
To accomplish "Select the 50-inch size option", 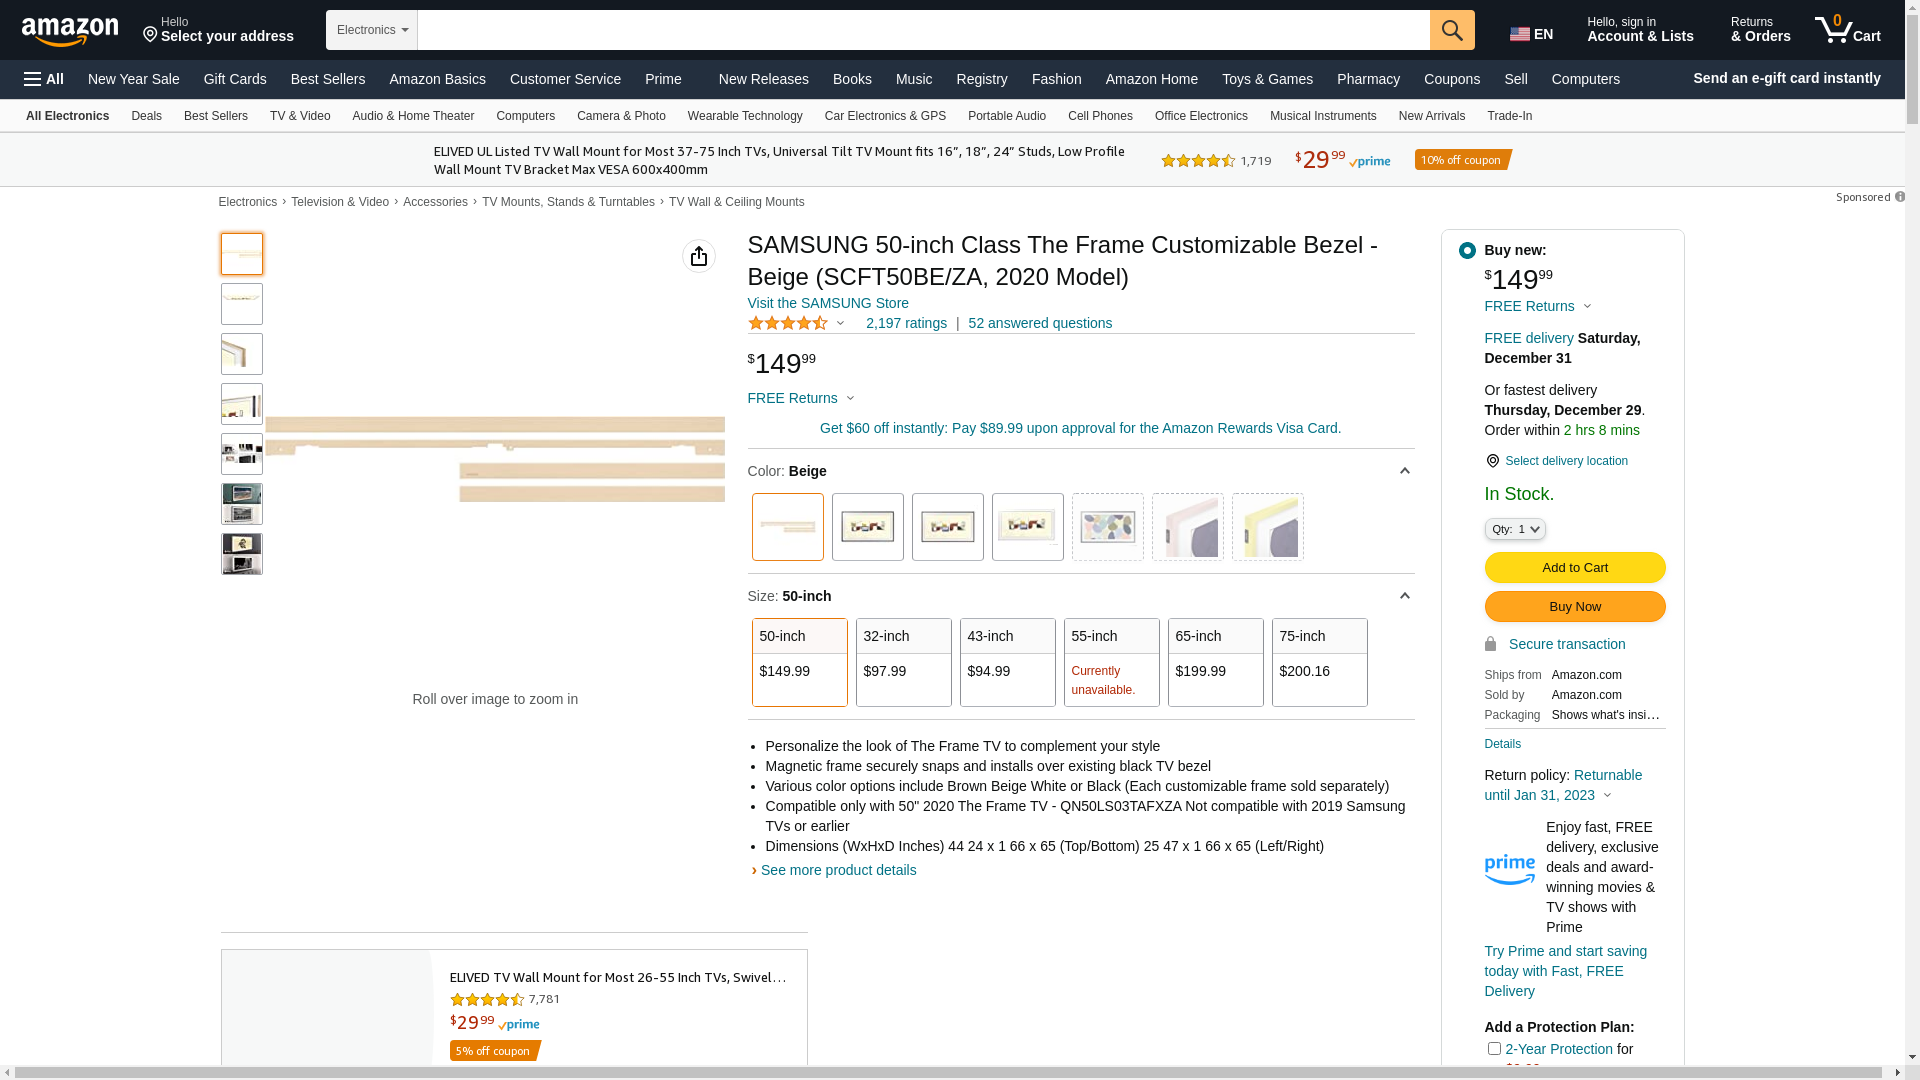I will click(x=800, y=662).
